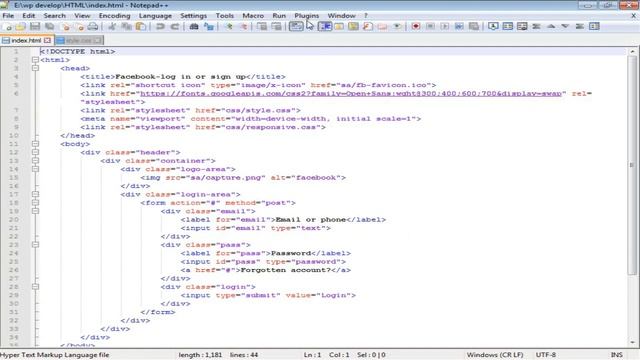Open the File menu

click(8, 16)
